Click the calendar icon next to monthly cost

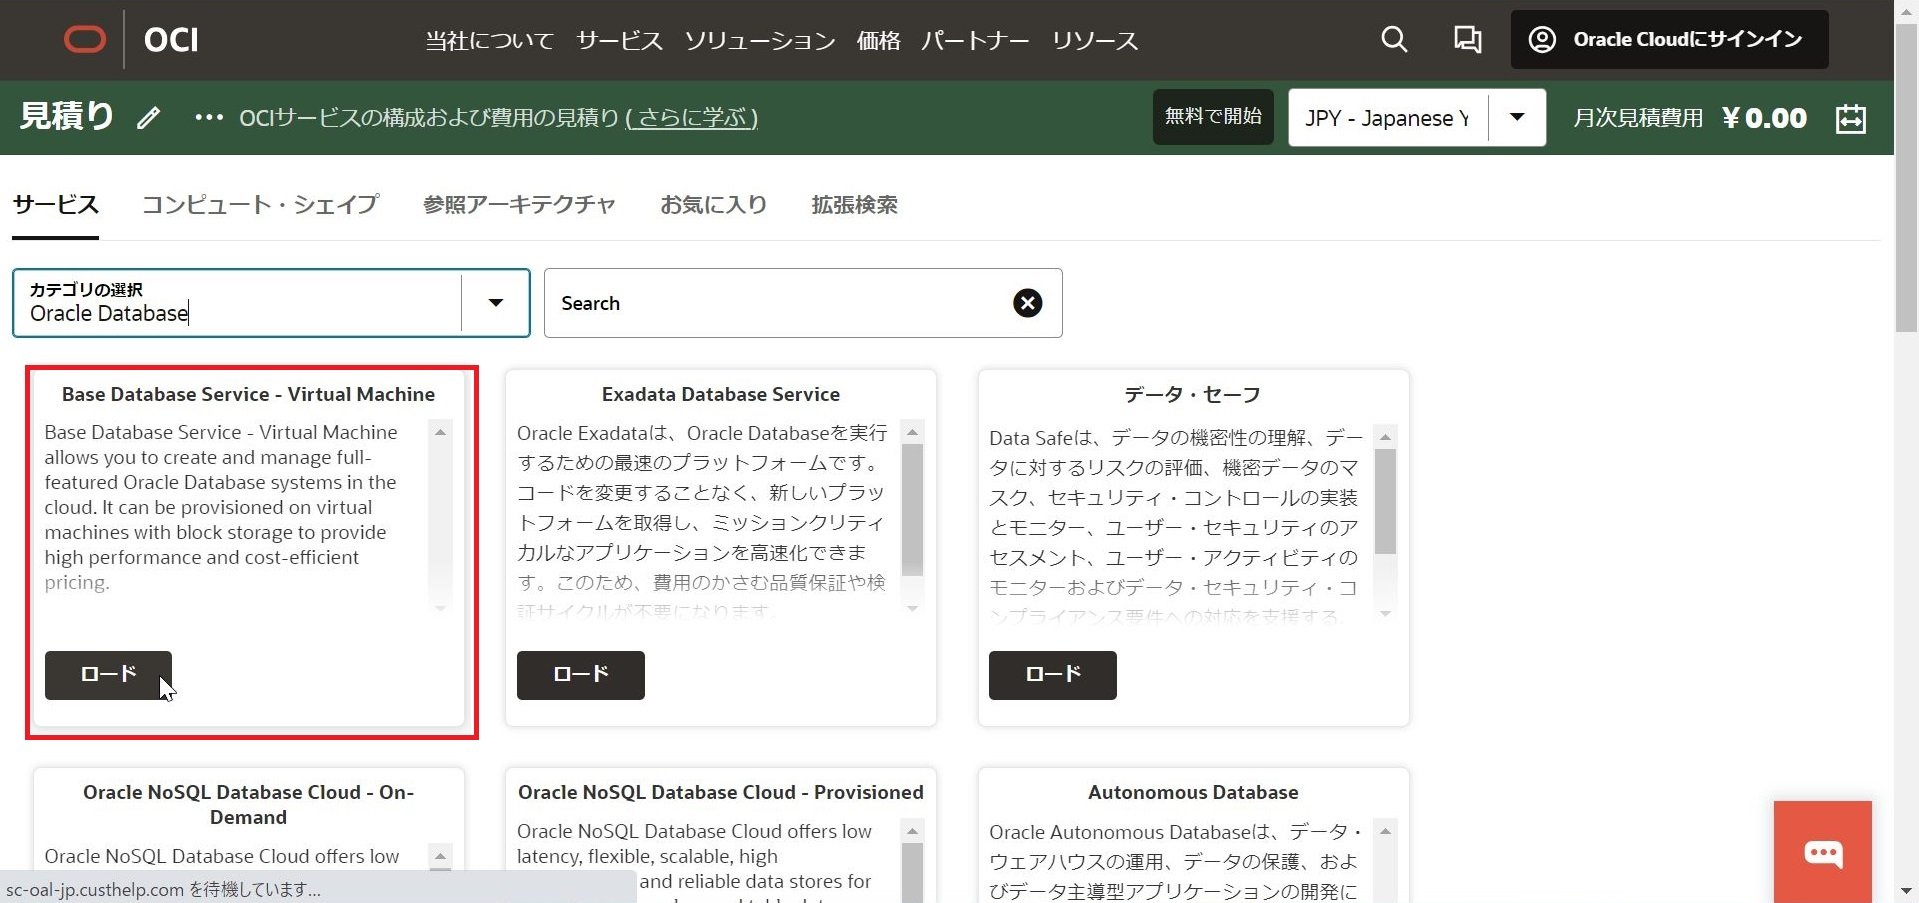click(x=1851, y=118)
